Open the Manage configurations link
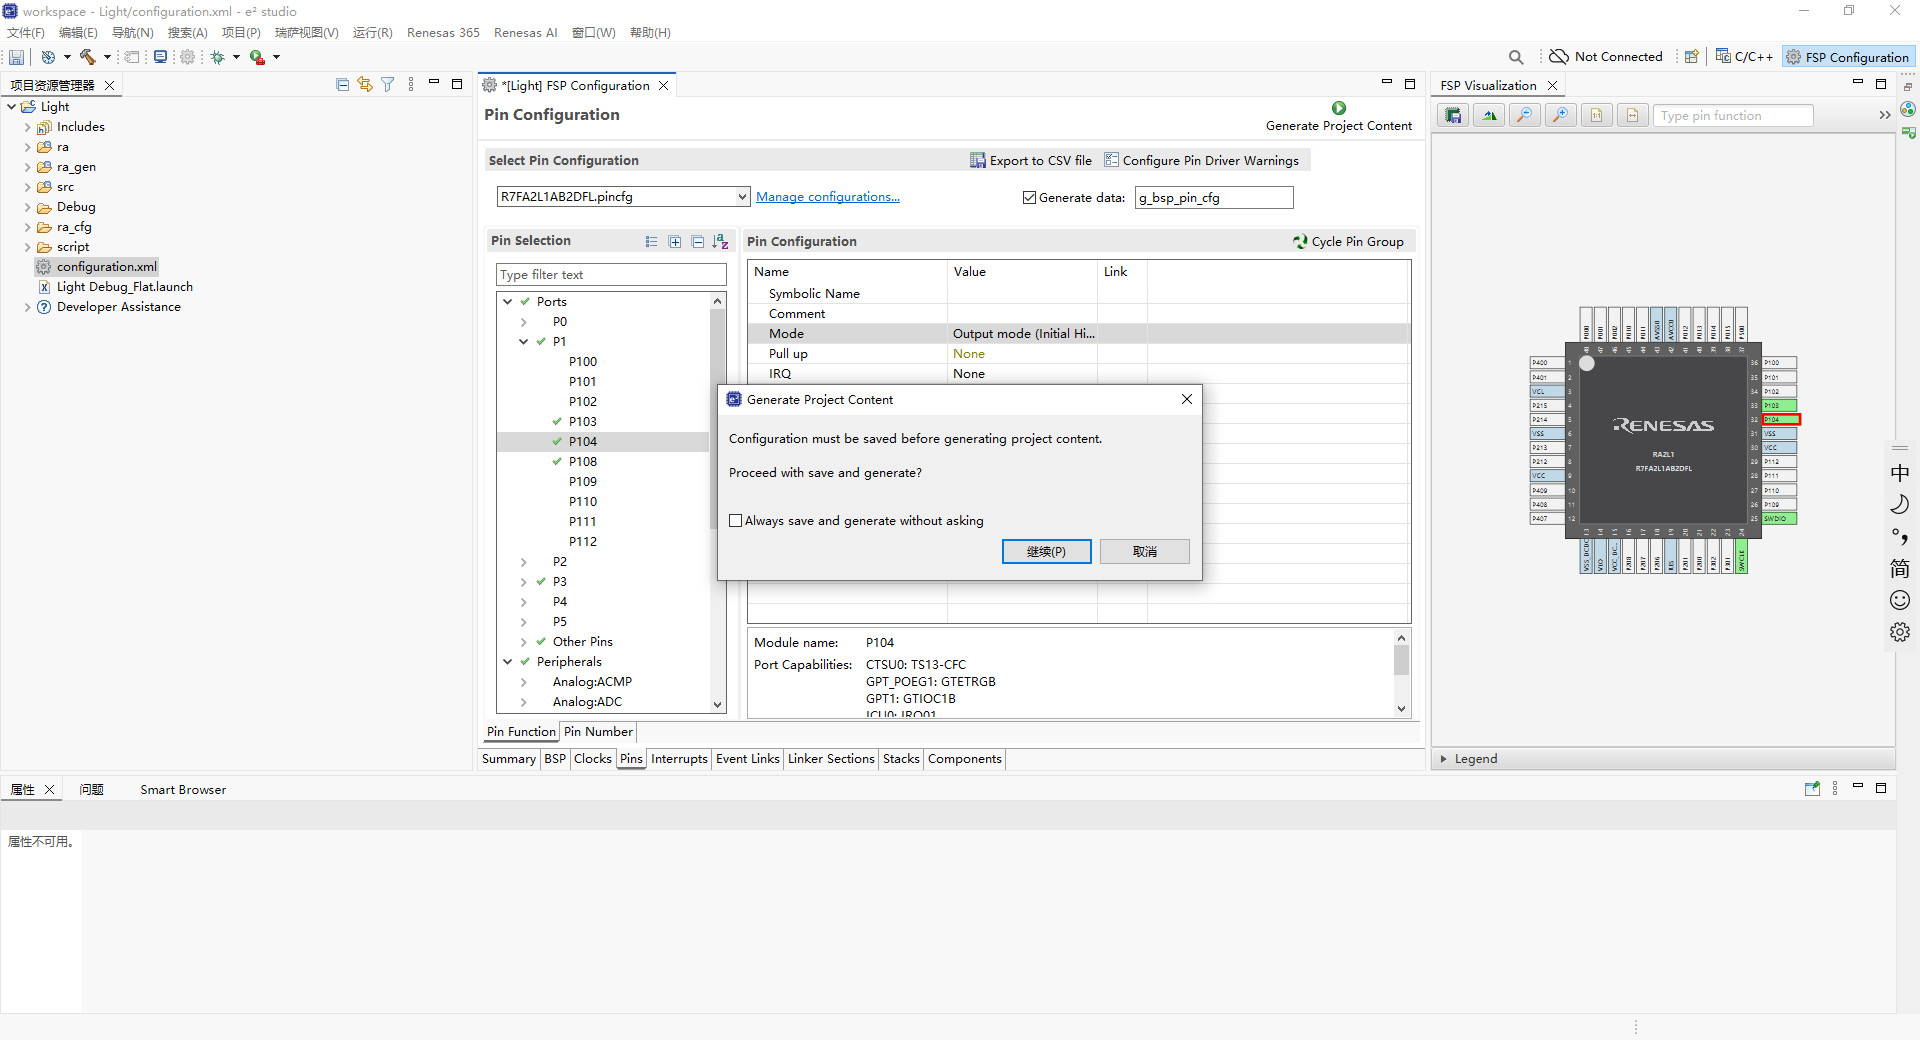 tap(828, 197)
